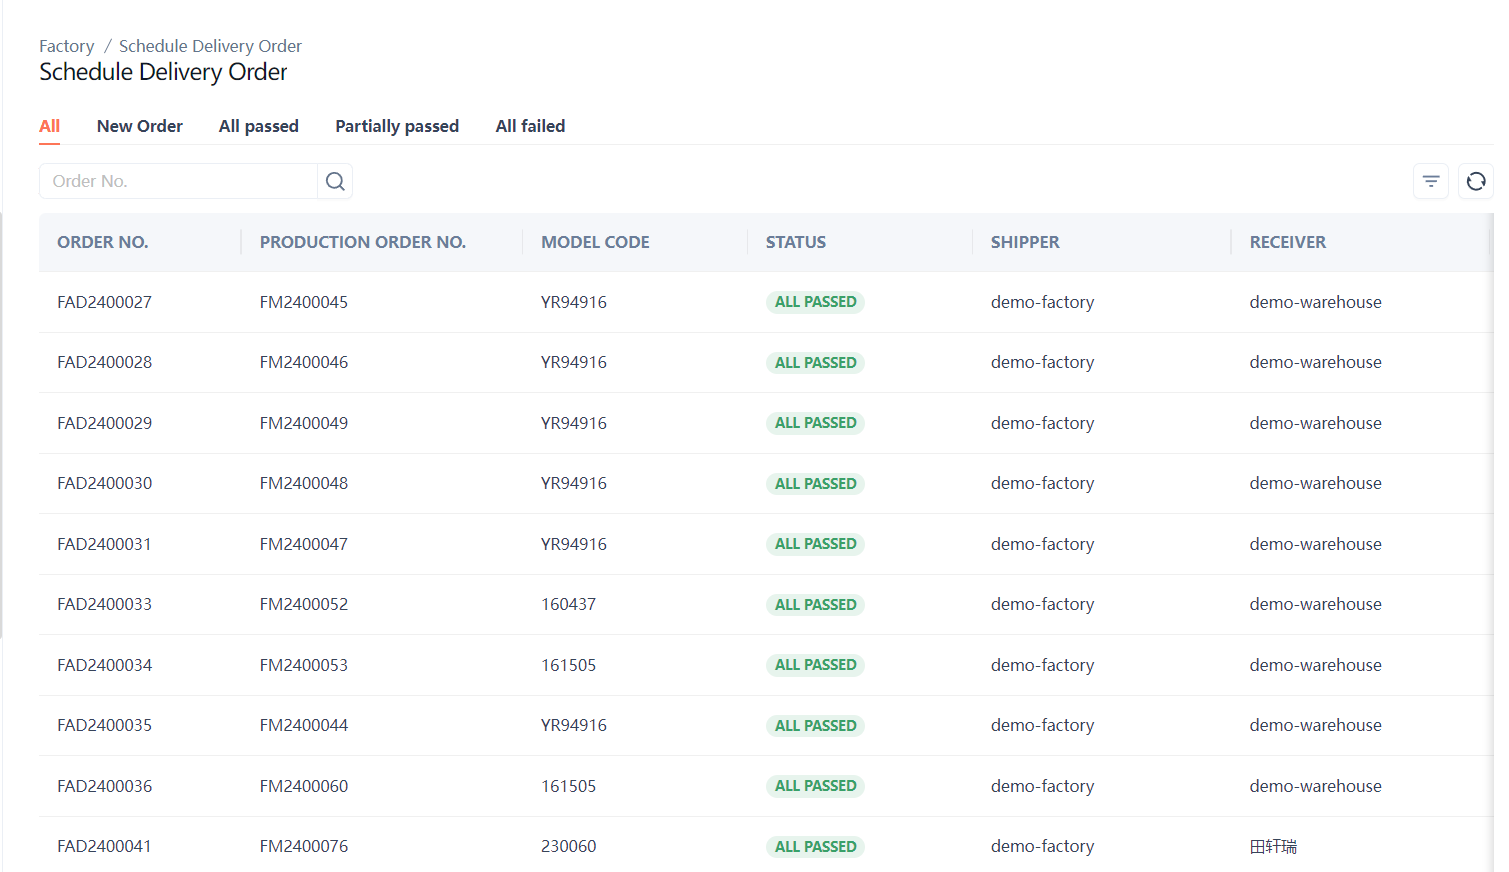
Task: Click the SHIPPER column header
Action: tap(1024, 242)
